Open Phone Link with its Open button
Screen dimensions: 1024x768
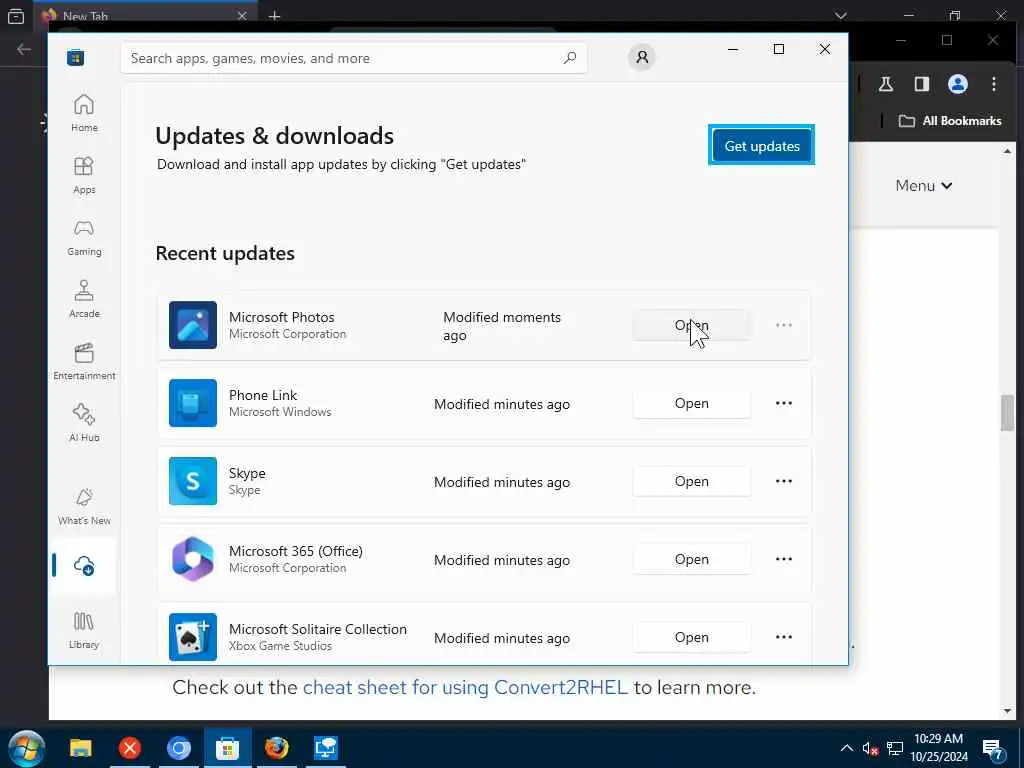click(692, 403)
